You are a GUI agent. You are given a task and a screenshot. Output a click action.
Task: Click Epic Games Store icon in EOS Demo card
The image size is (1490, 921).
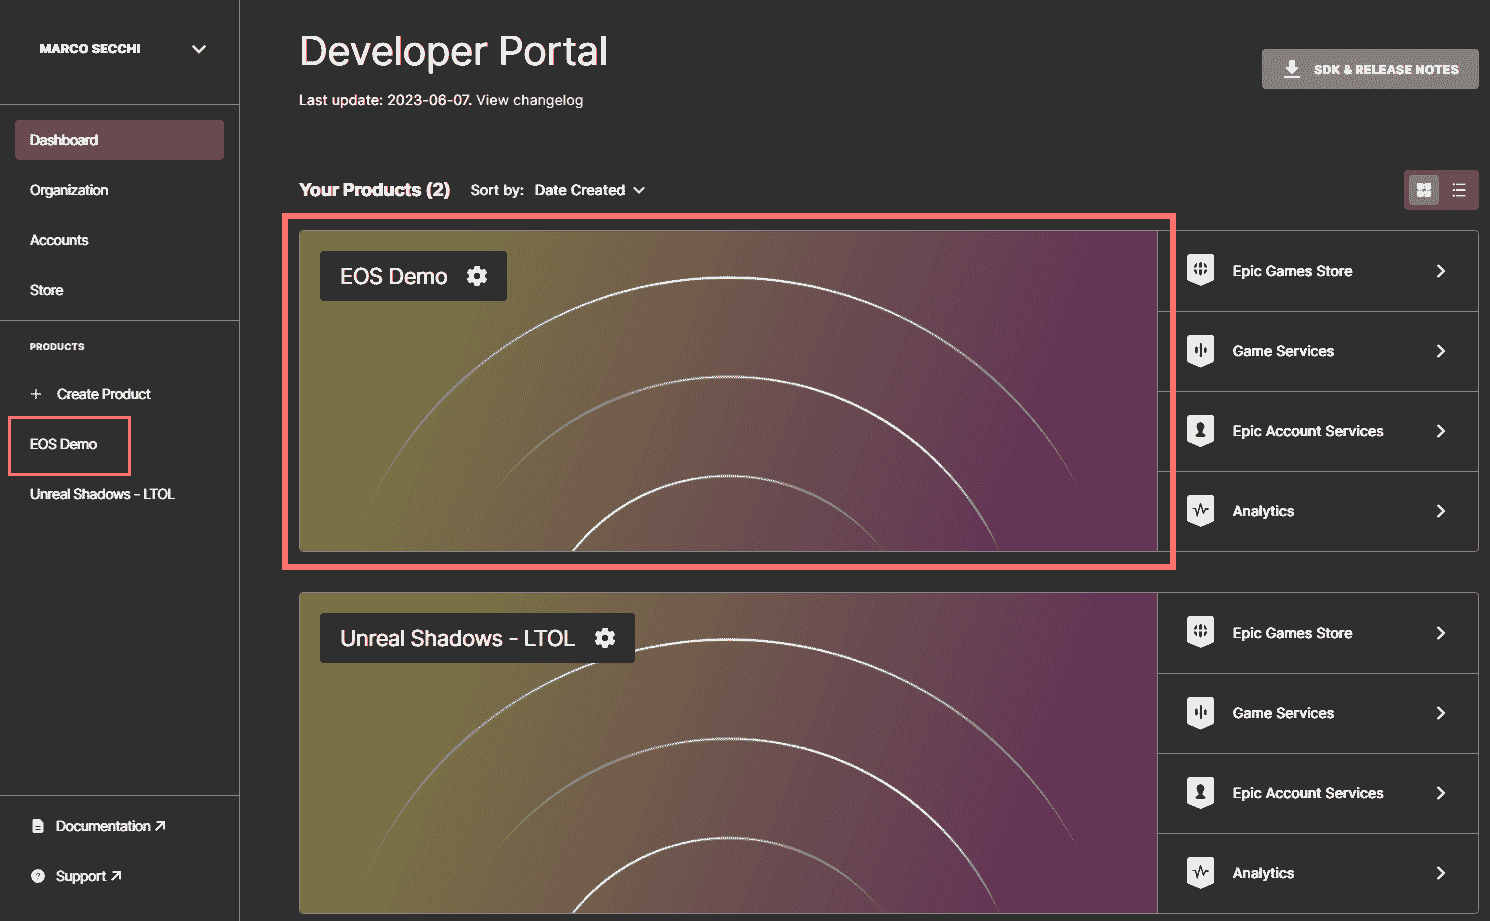click(1200, 270)
